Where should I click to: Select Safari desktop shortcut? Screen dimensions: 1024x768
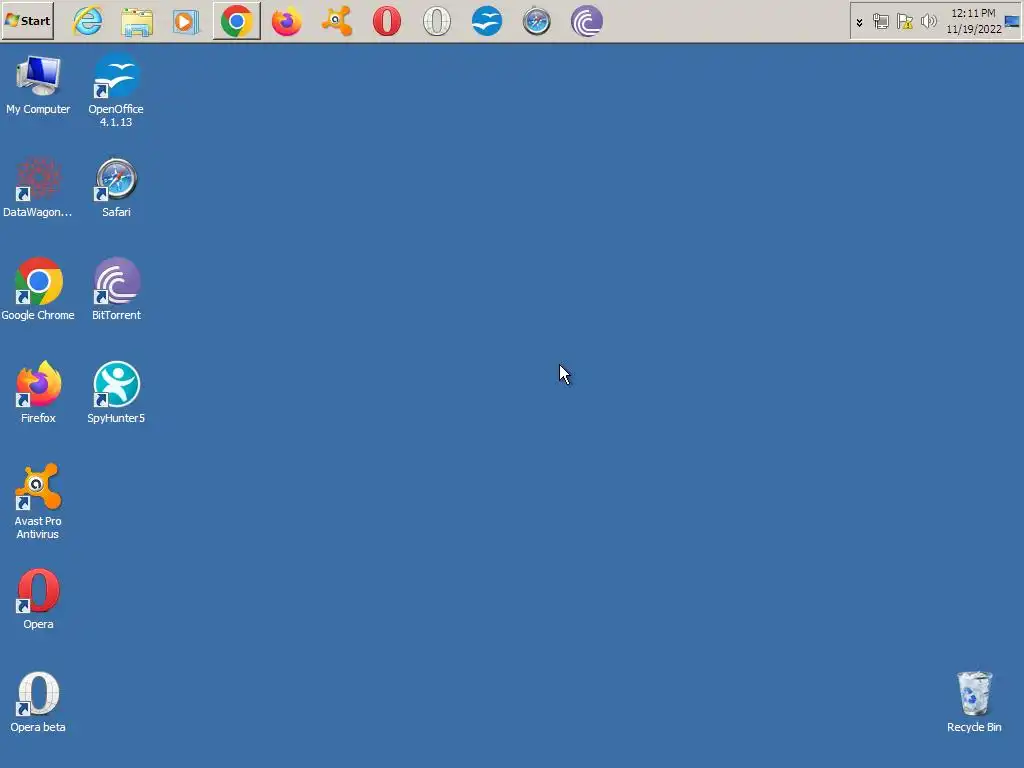tap(116, 187)
